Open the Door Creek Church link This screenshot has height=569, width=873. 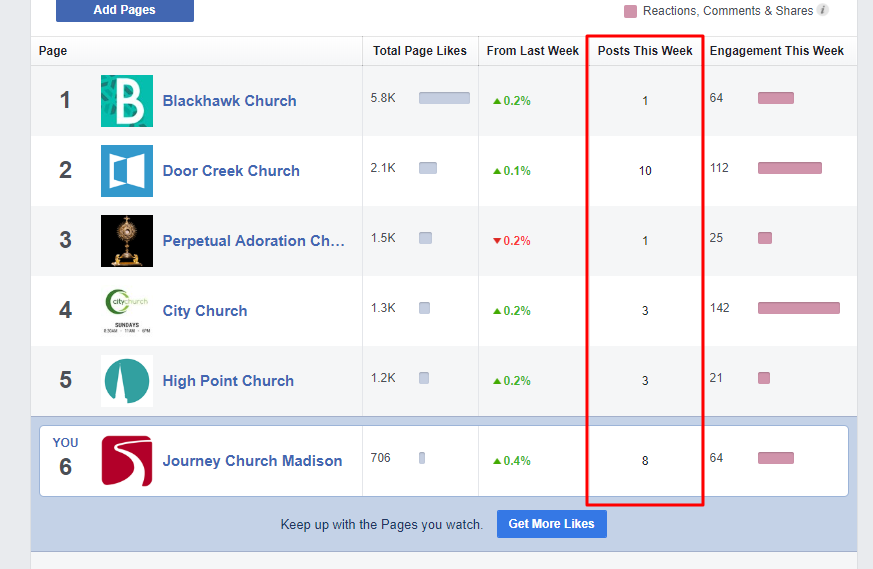click(x=231, y=171)
